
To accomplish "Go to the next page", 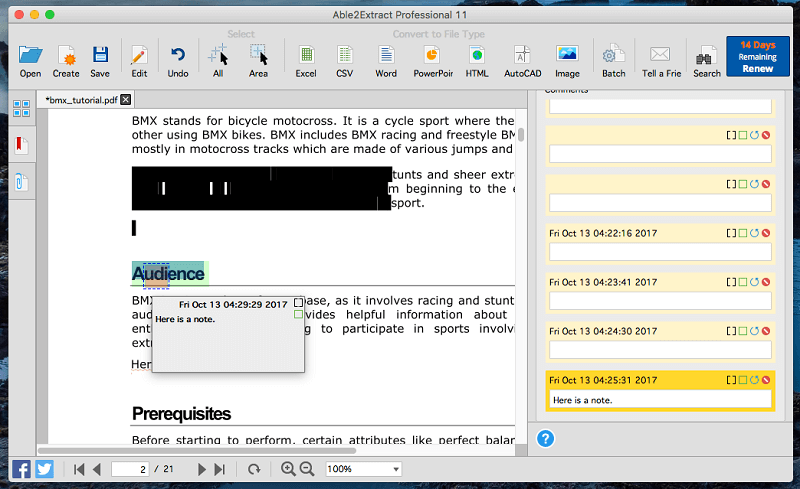I will coord(202,469).
